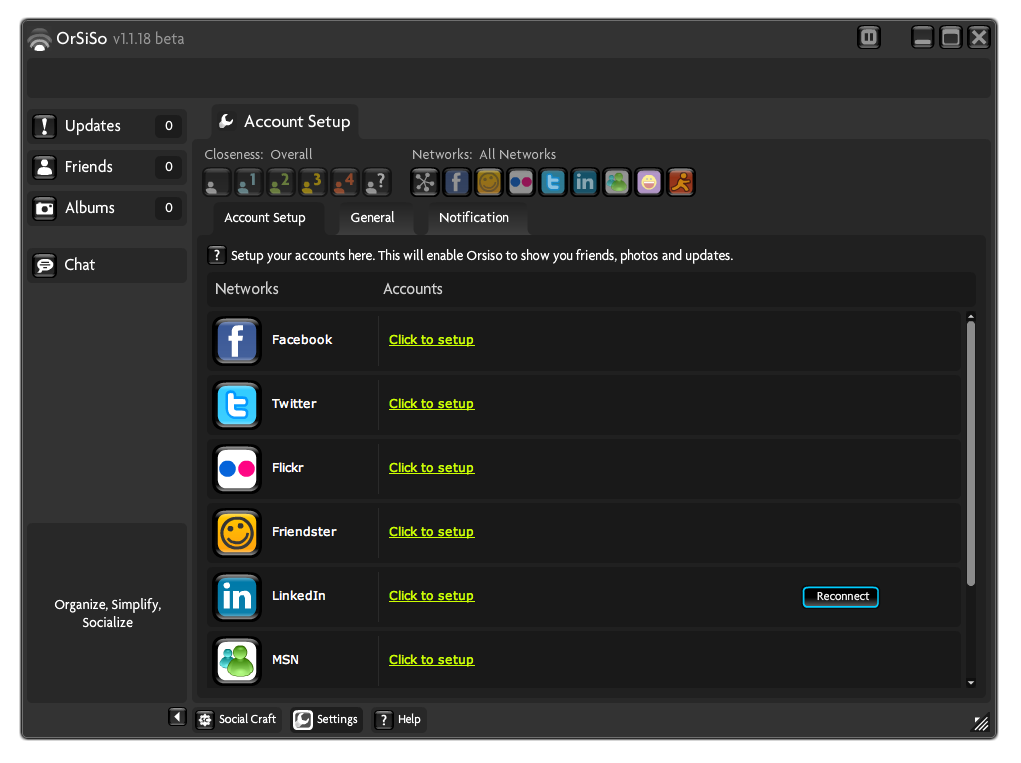This screenshot has width=1021, height=763.
Task: Click the large LinkedIn logo in the accounts list
Action: (x=237, y=596)
